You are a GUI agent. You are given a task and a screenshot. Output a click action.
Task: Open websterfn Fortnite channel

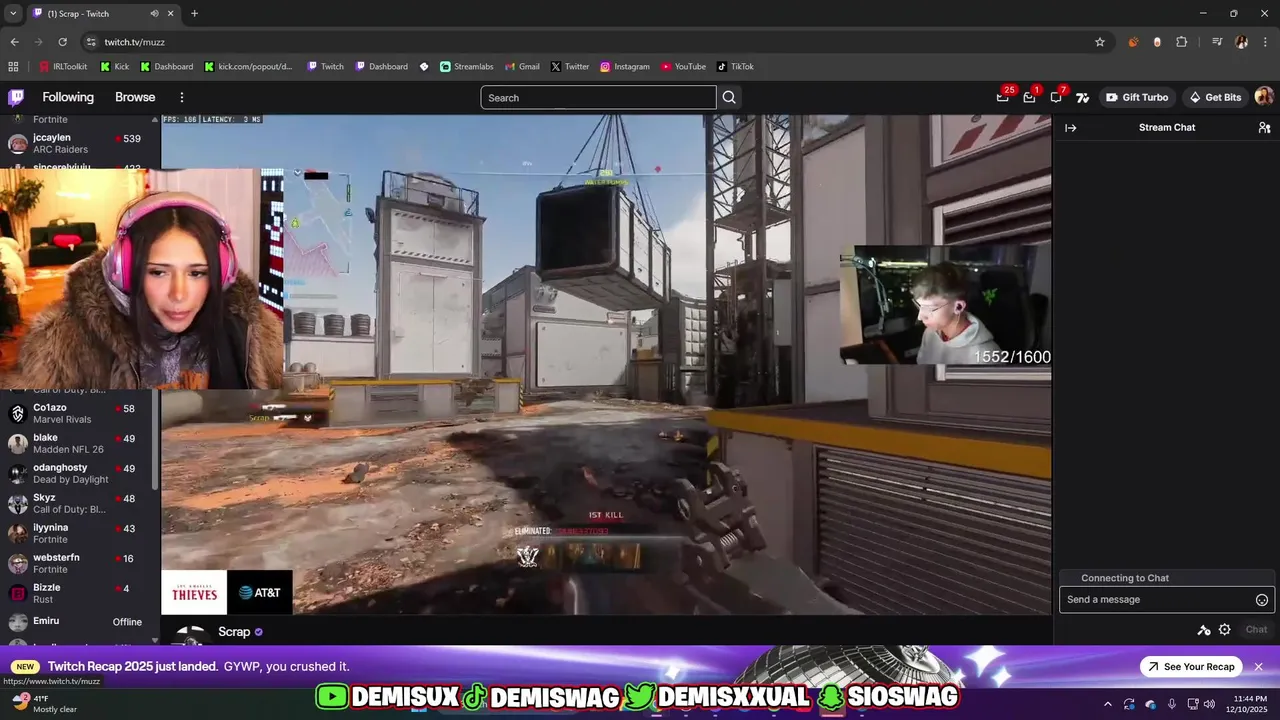tap(78, 563)
